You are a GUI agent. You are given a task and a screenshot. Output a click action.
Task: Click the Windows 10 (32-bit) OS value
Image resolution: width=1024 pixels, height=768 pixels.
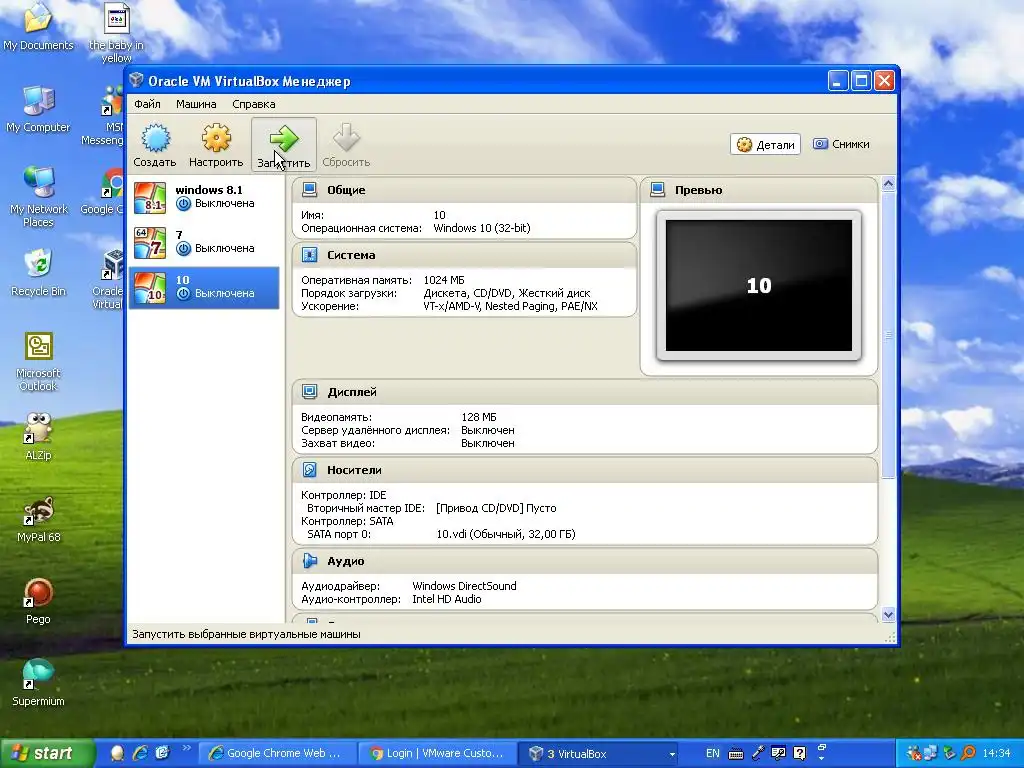pyautogui.click(x=482, y=228)
